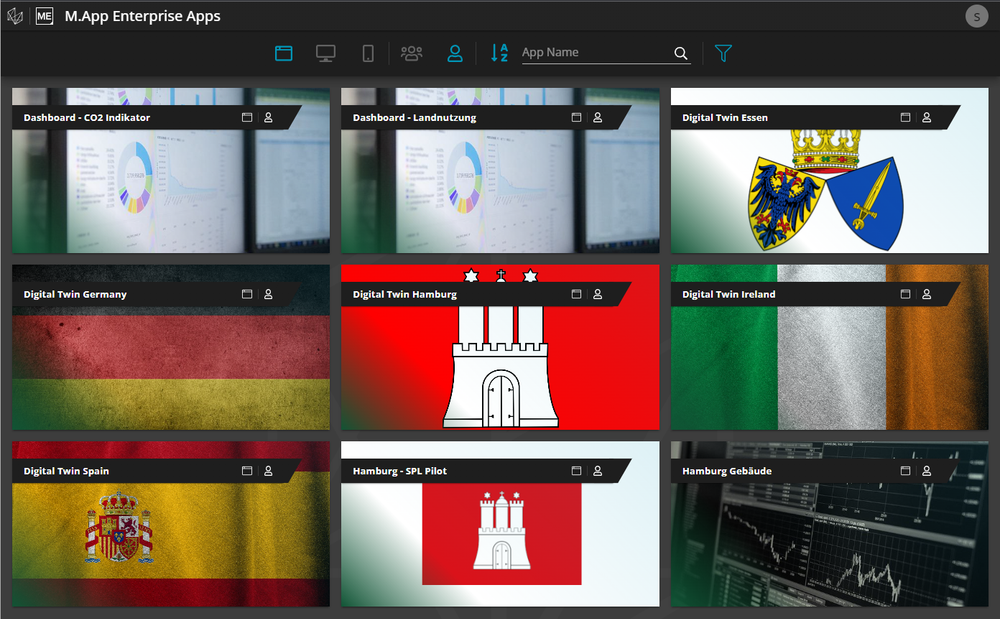1000x619 pixels.
Task: Open Dashboard - Landnutzung app tile
Action: [x=500, y=170]
